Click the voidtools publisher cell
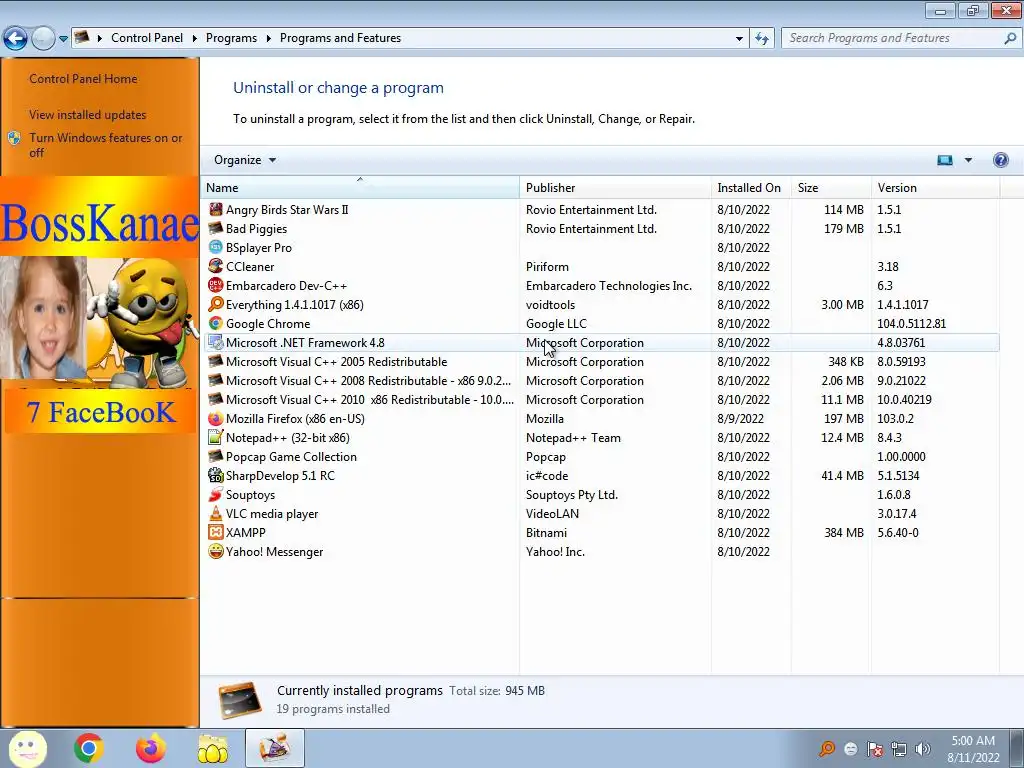The height and width of the screenshot is (768, 1024). 550,304
